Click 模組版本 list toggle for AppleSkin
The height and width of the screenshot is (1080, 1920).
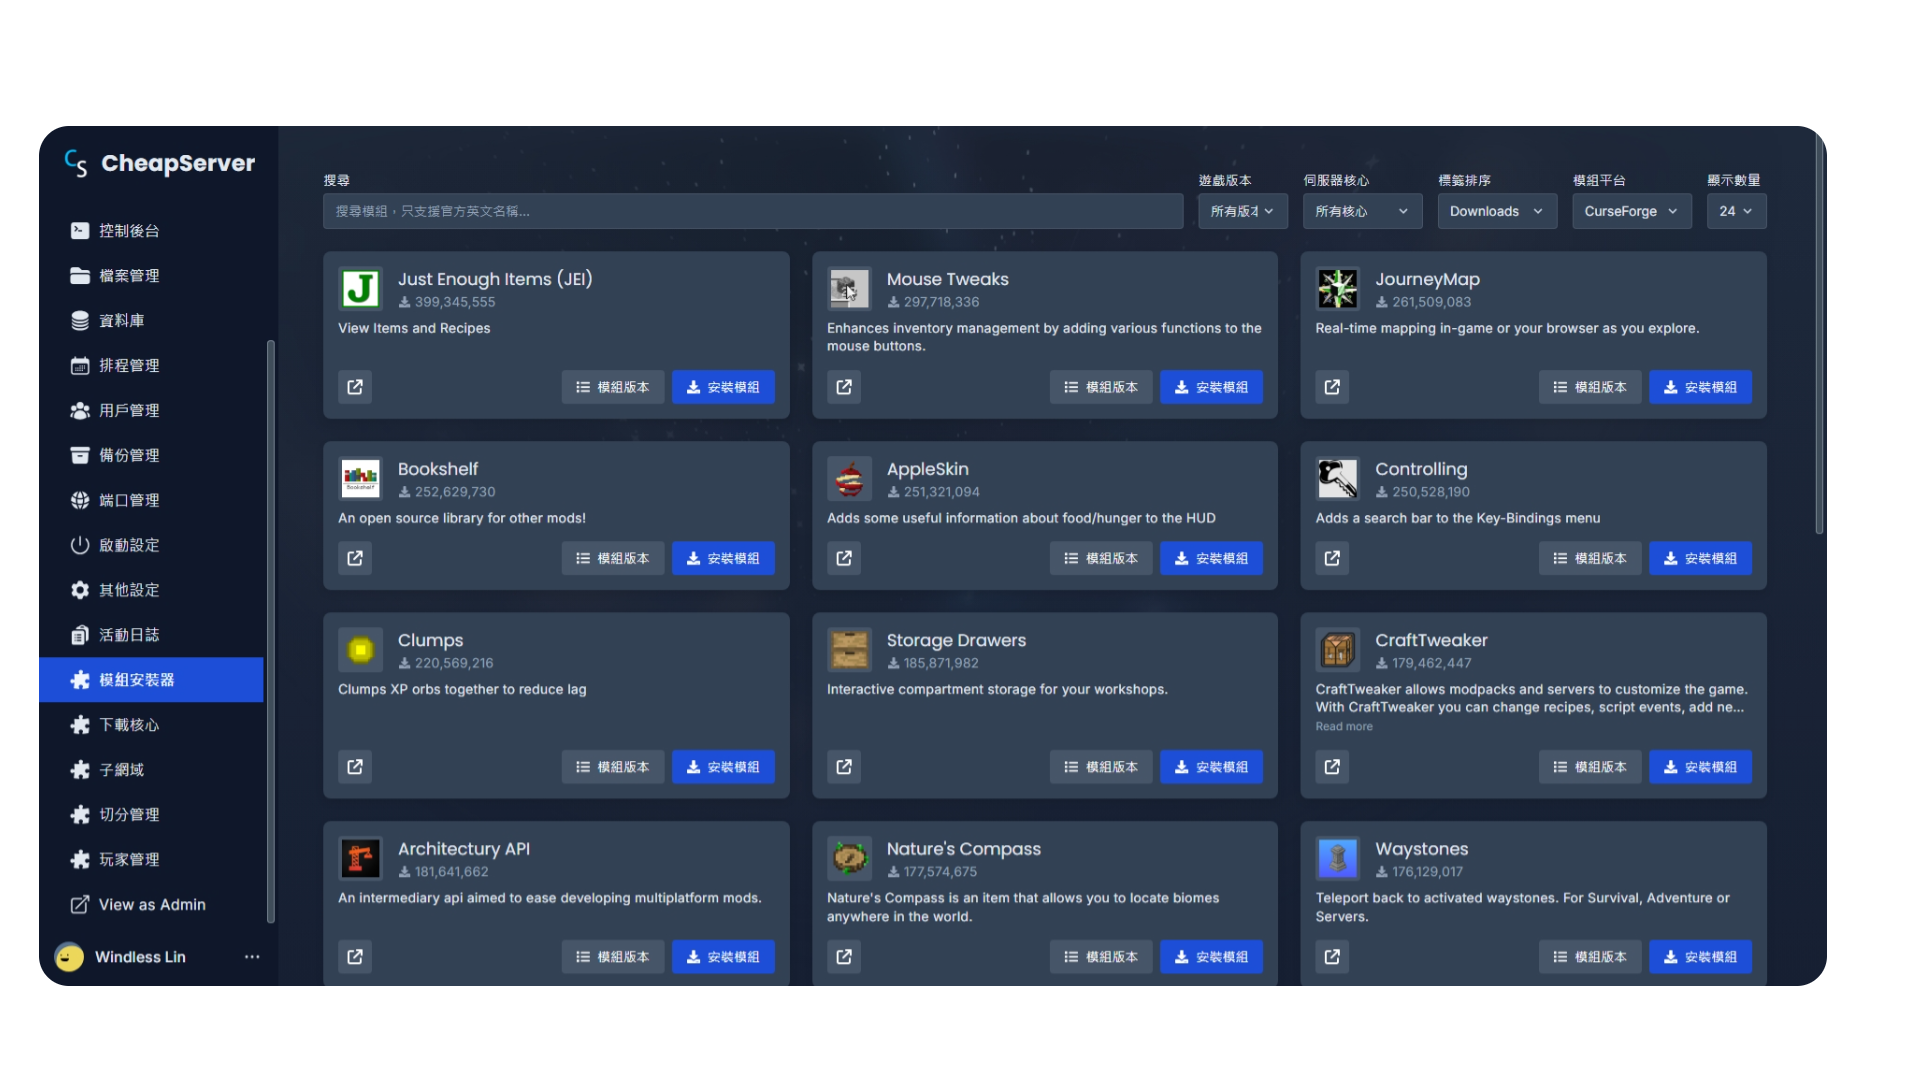[x=1100, y=558]
